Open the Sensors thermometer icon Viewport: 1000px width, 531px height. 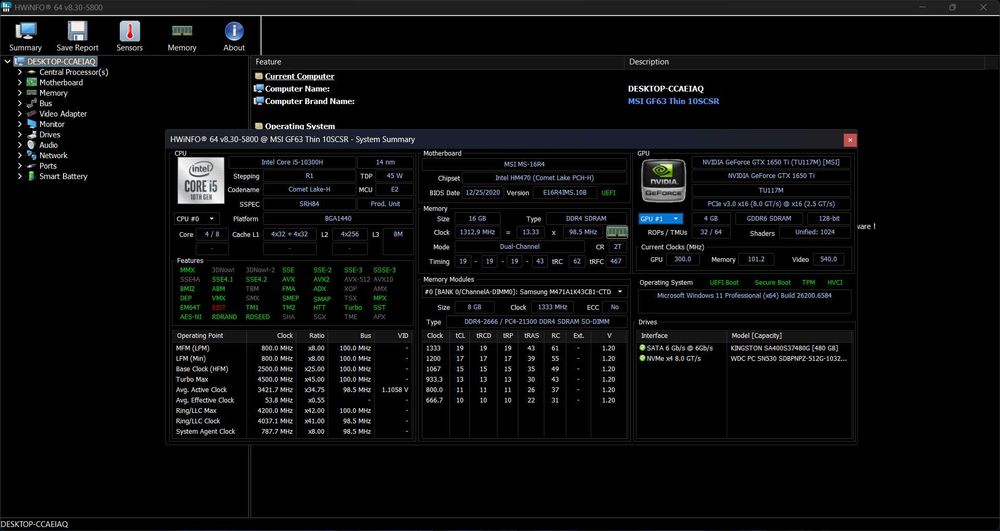[129, 32]
